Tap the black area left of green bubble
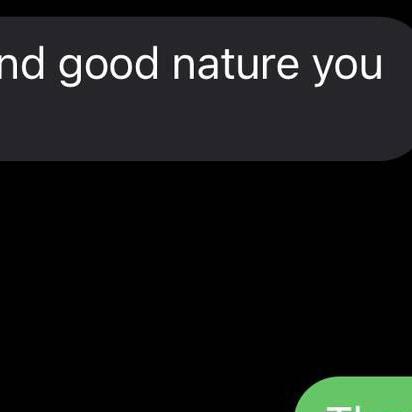Screen dimensions: 412x412 [x=147, y=394]
